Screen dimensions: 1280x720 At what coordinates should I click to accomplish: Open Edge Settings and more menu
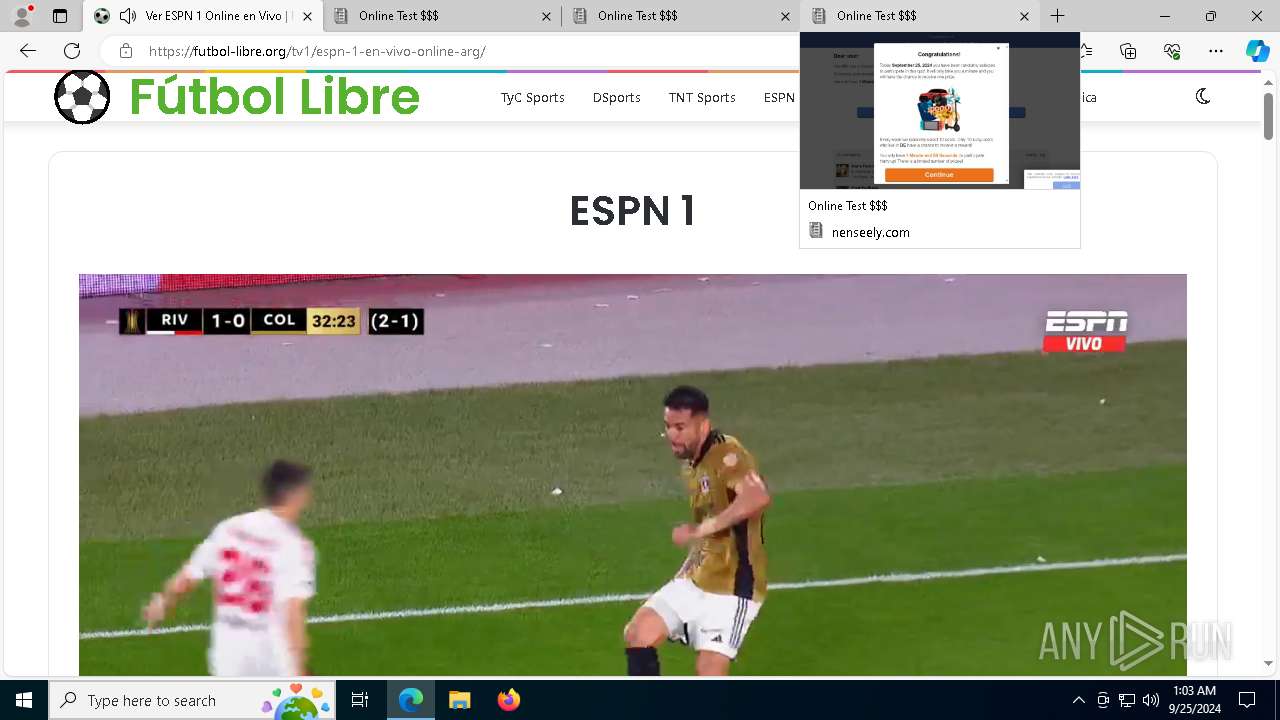click(1215, 51)
